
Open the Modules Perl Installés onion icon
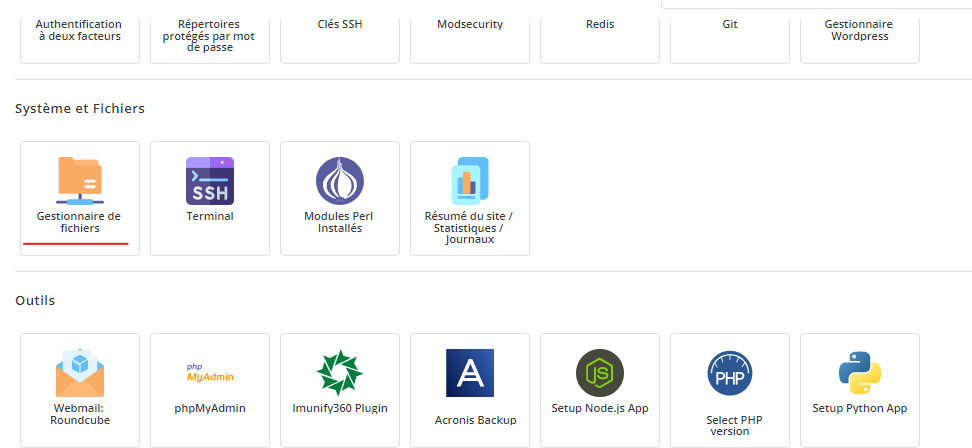pyautogui.click(x=340, y=181)
